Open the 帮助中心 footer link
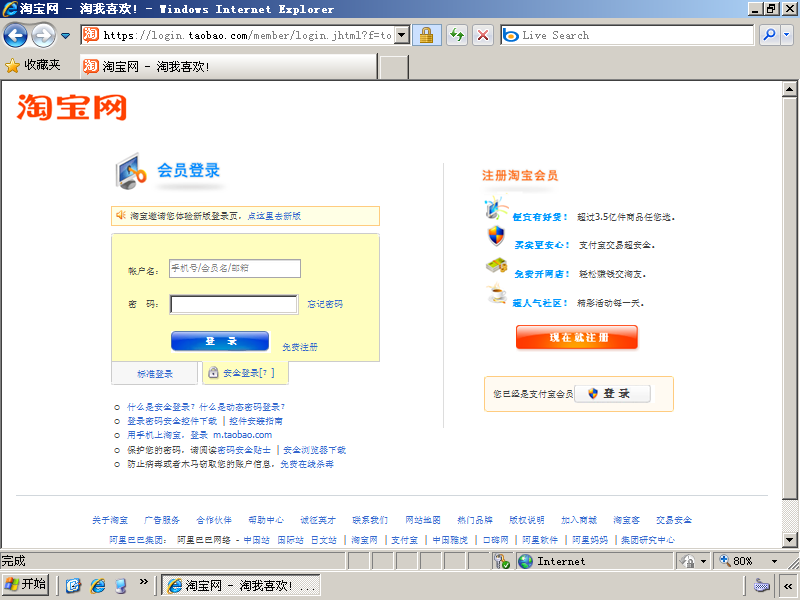 266,520
